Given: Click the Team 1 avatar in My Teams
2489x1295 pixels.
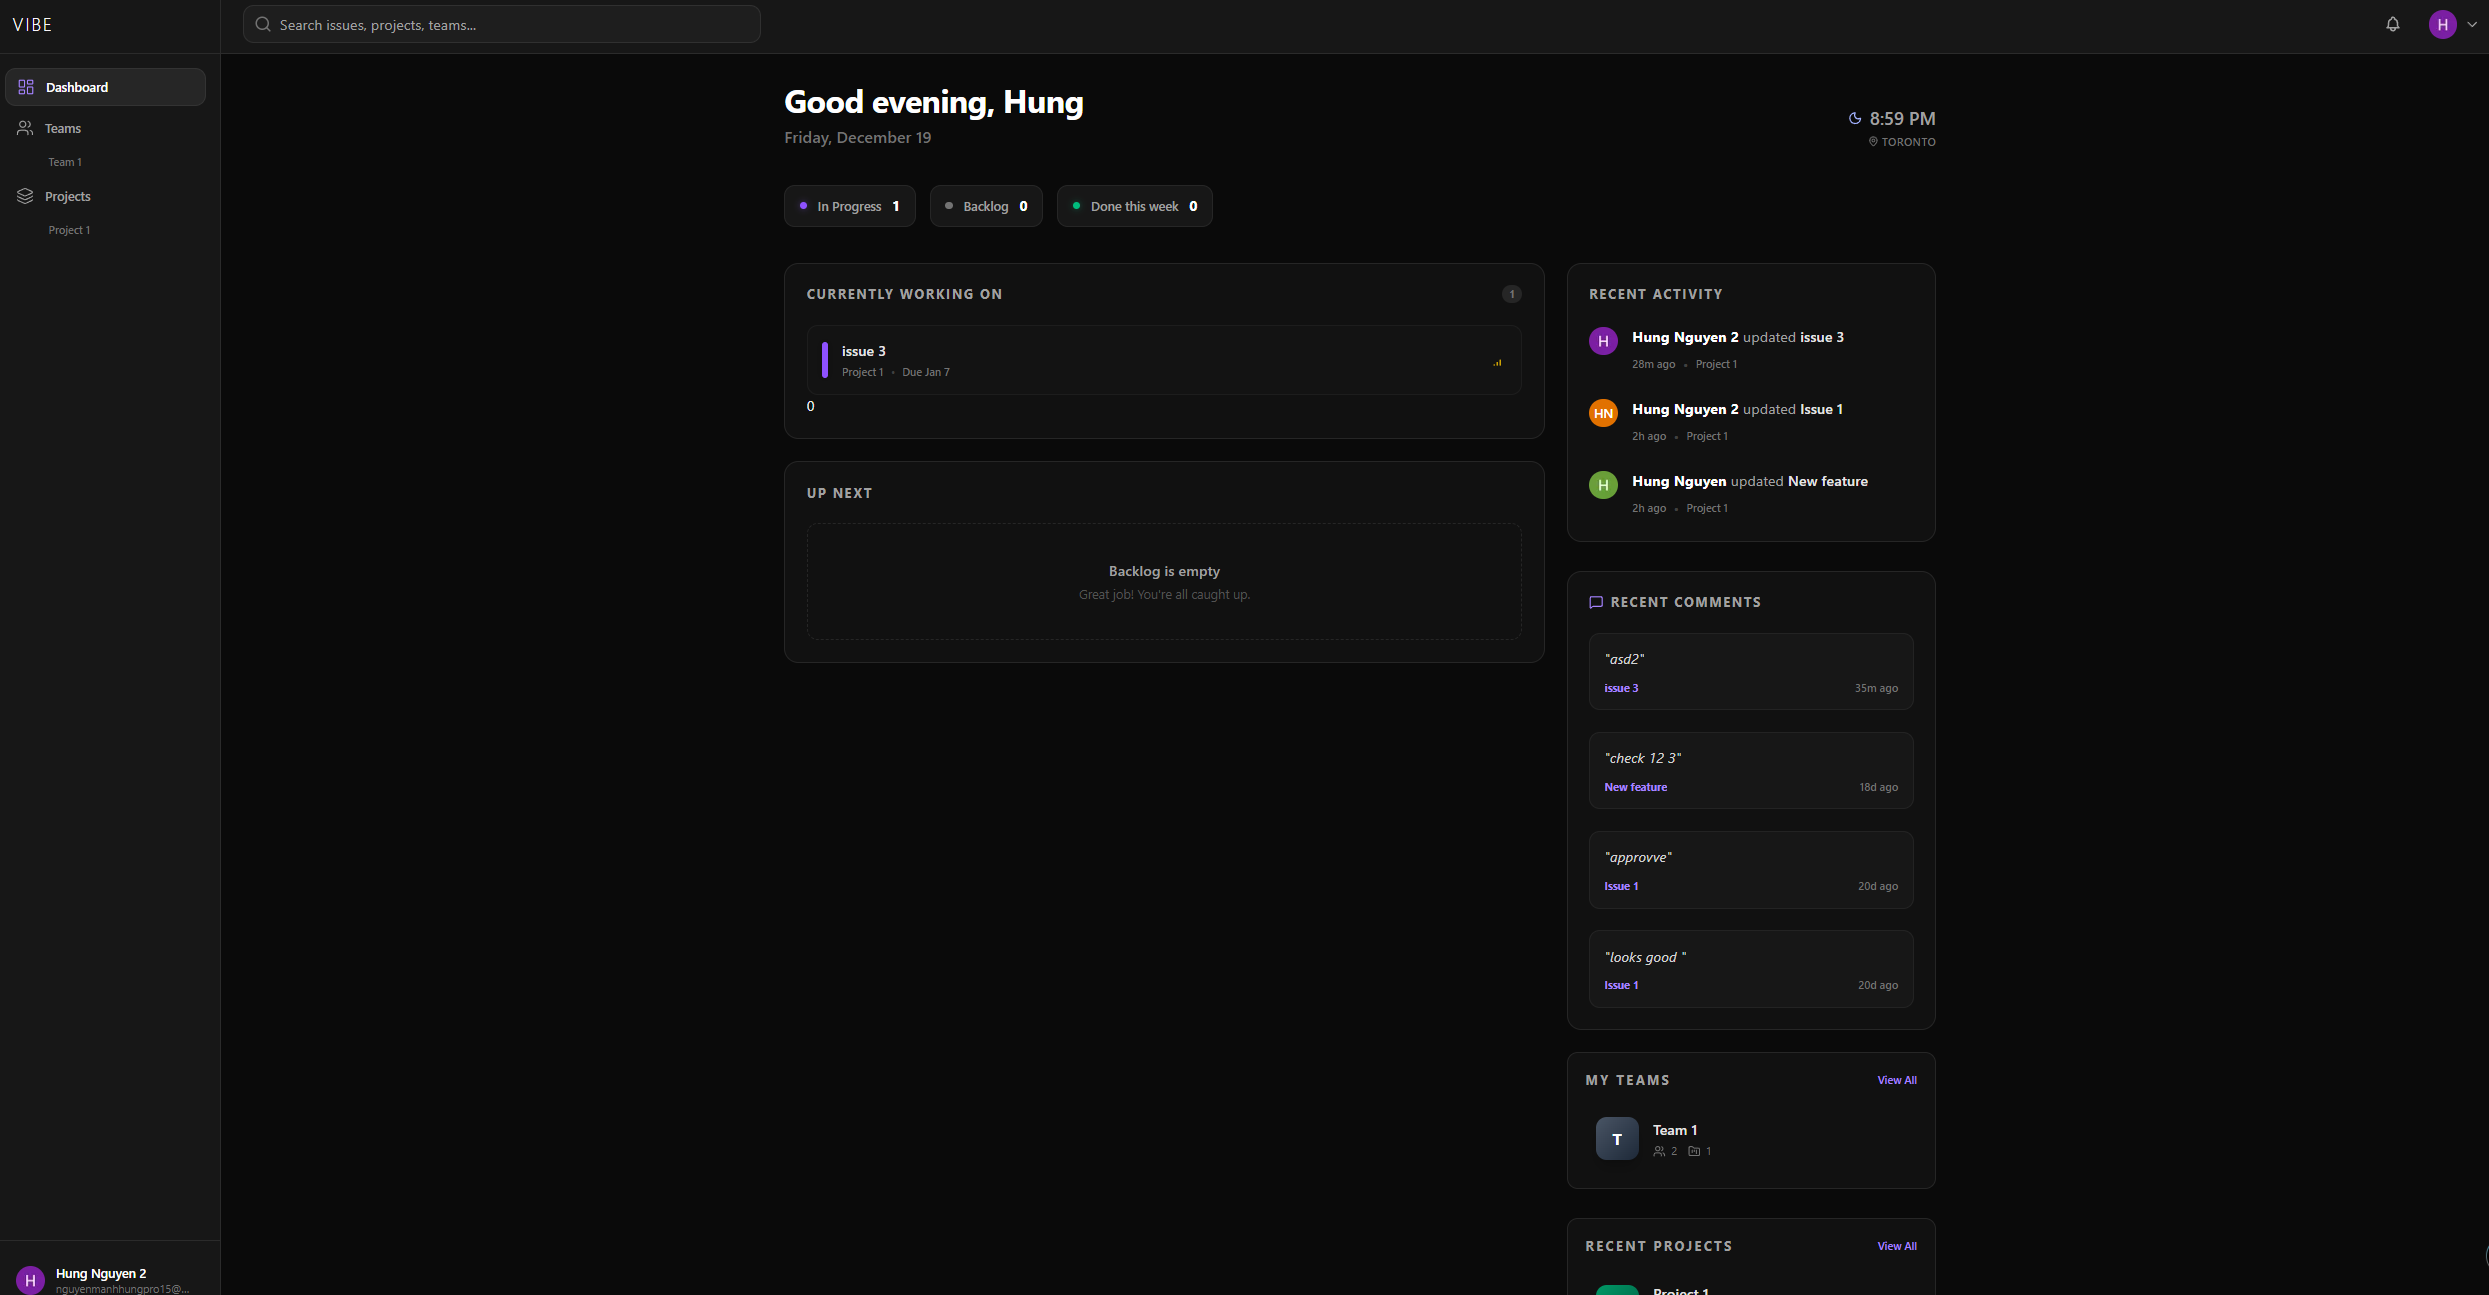Looking at the screenshot, I should pyautogui.click(x=1616, y=1139).
